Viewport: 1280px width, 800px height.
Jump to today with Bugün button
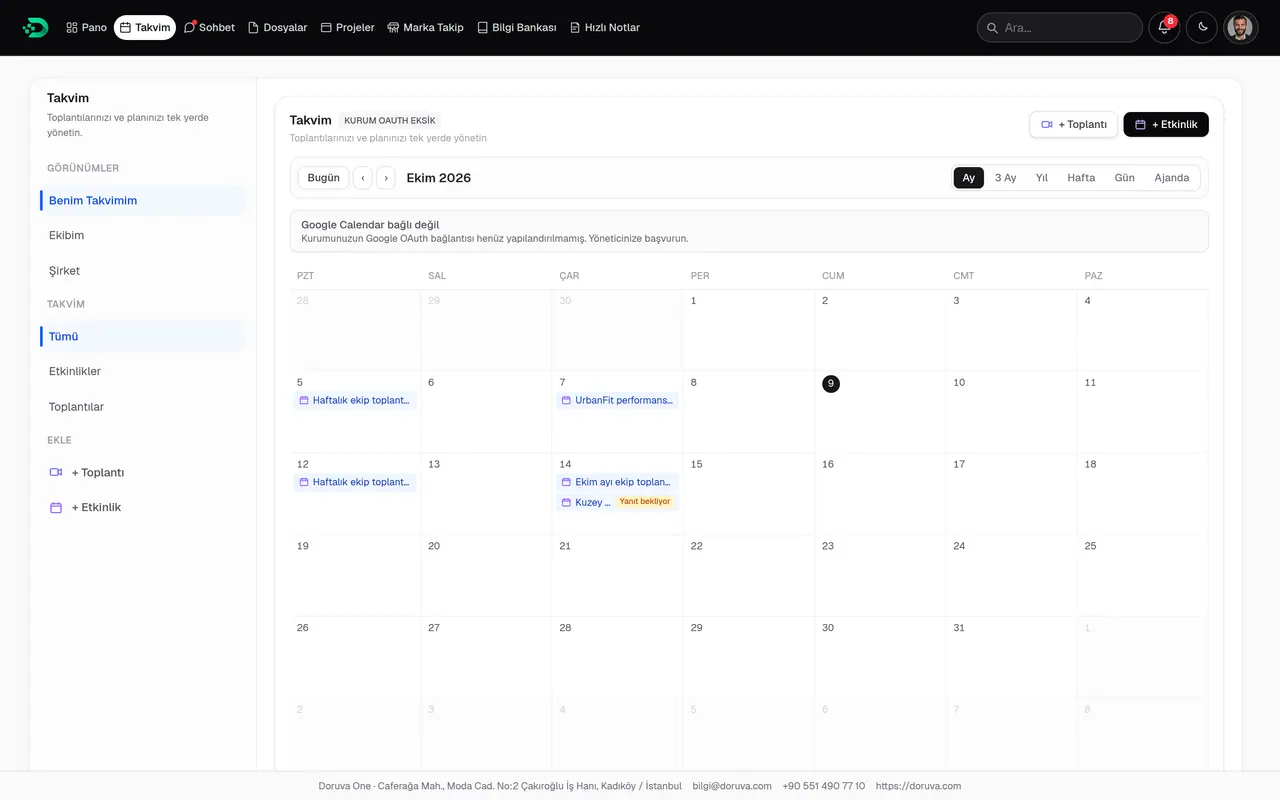(x=324, y=178)
